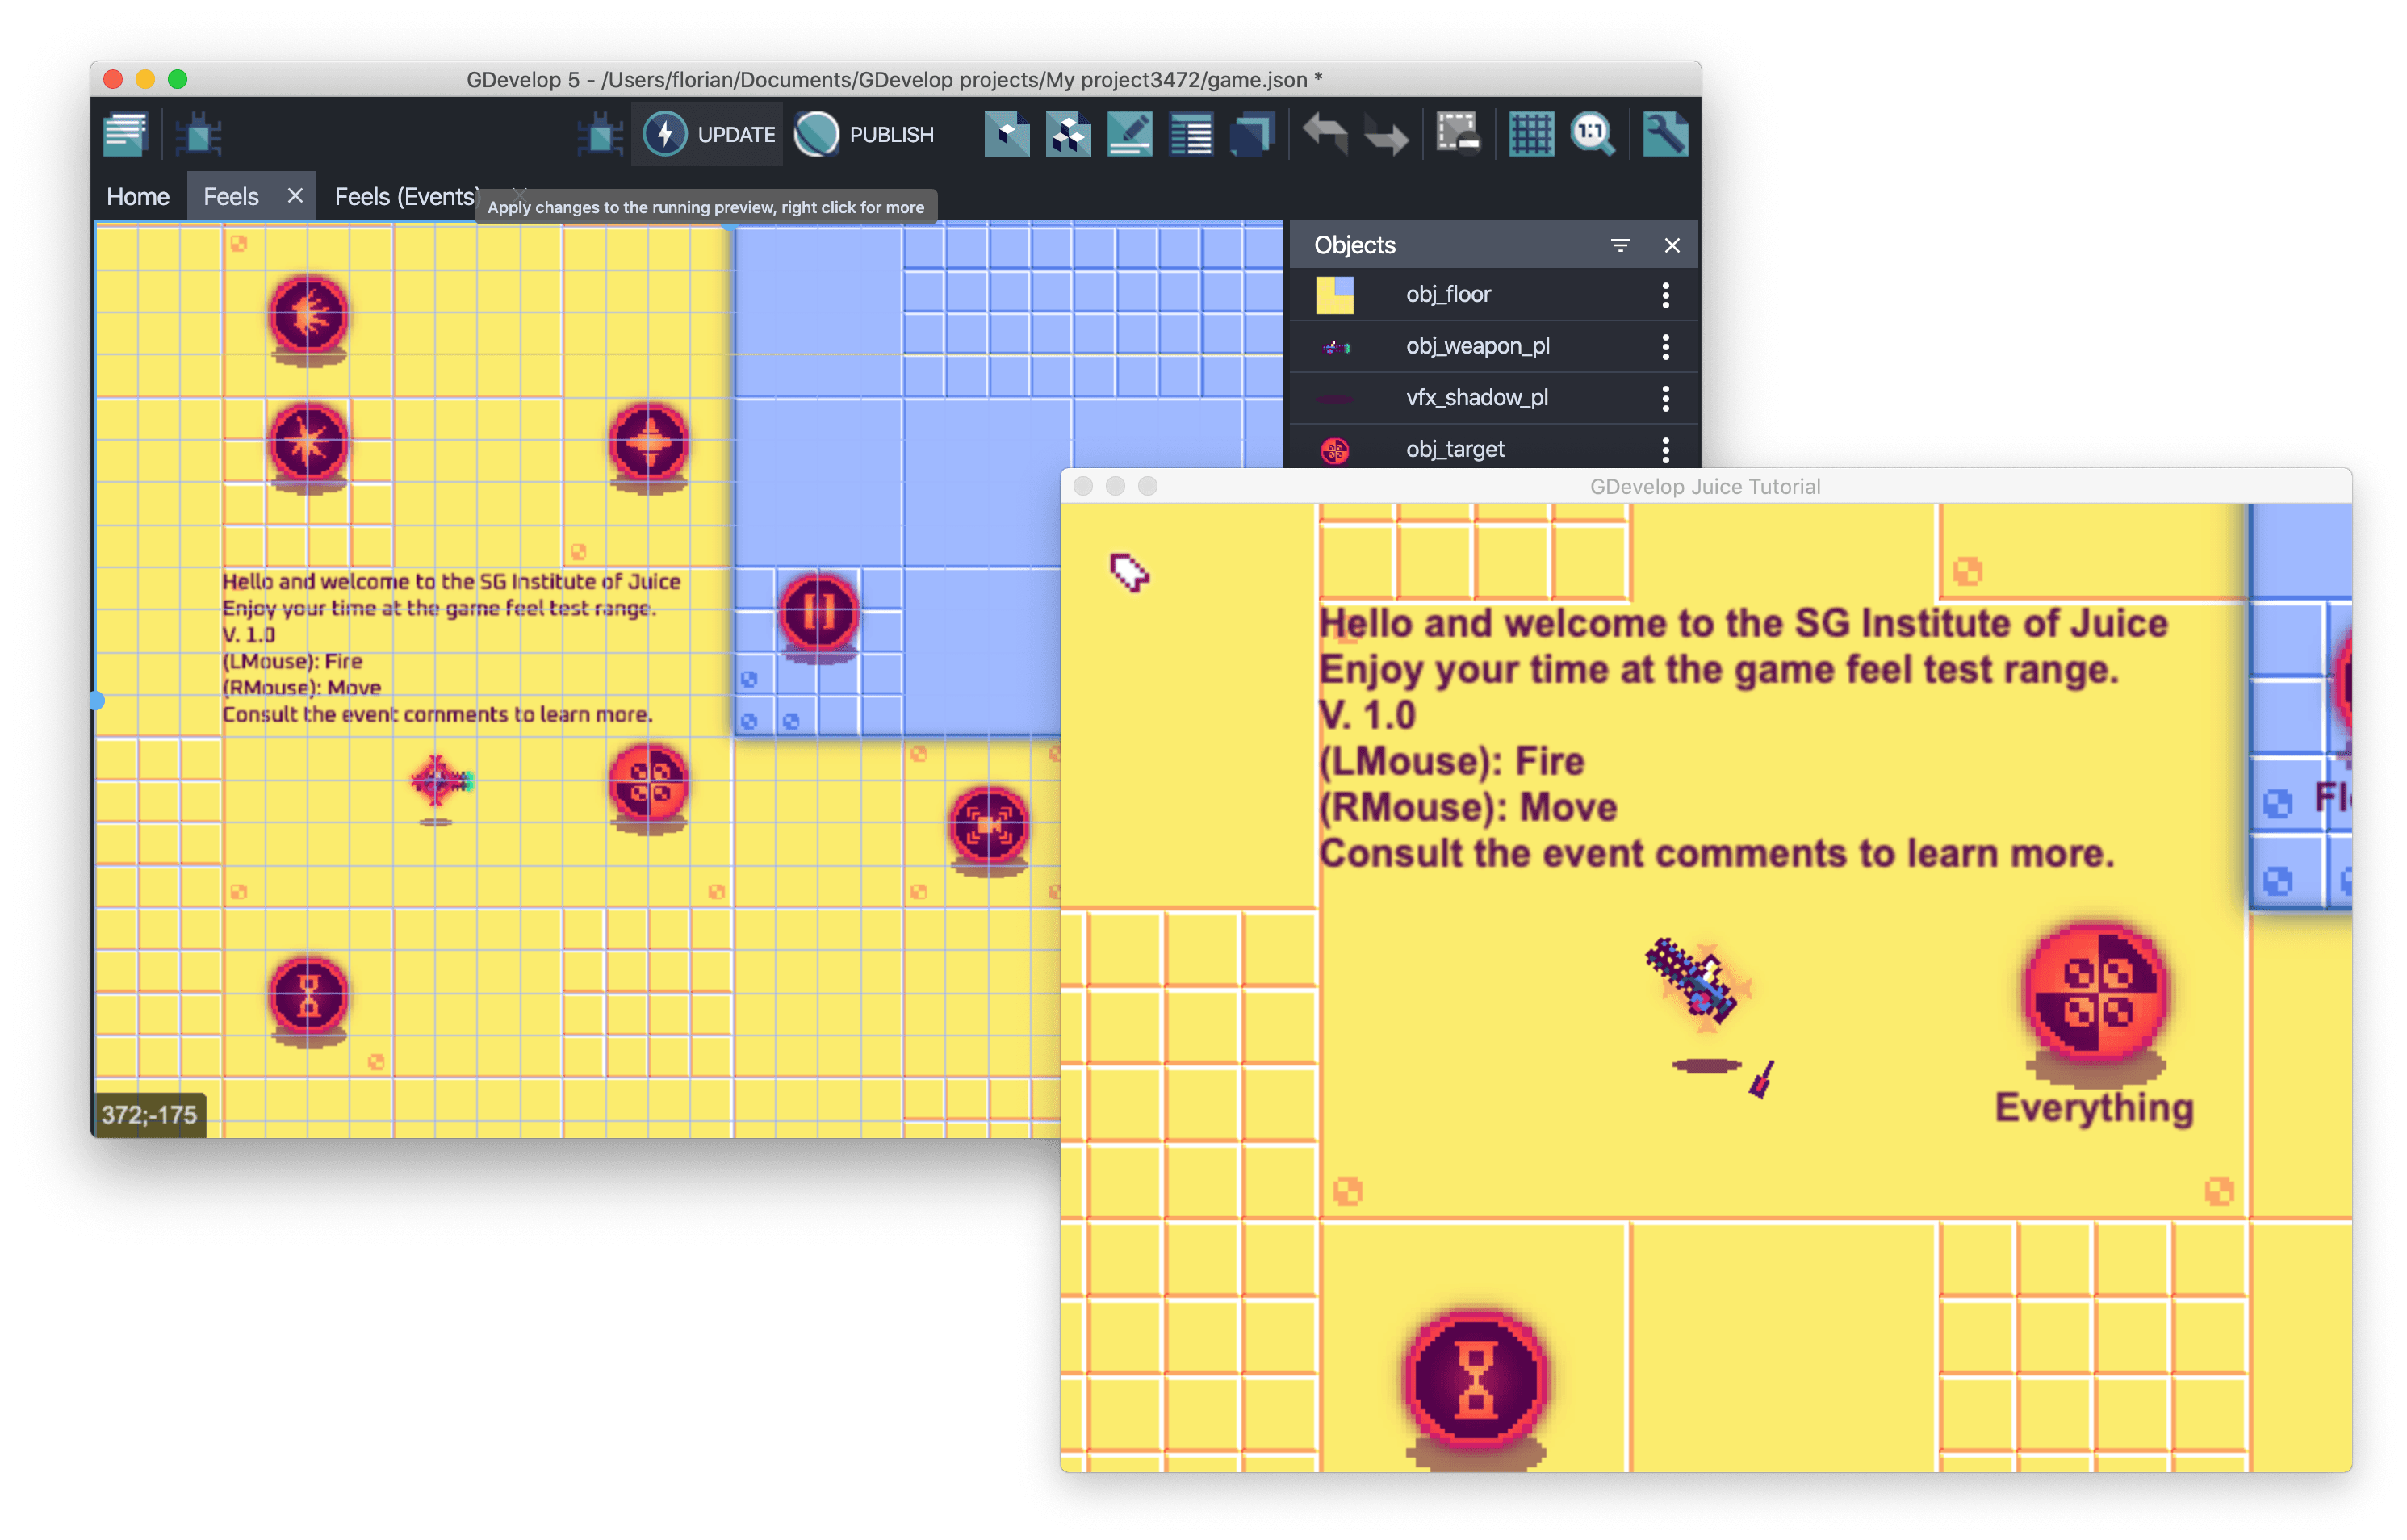Toggle the grid display icon
This screenshot has height=1540, width=2407.
click(1532, 133)
